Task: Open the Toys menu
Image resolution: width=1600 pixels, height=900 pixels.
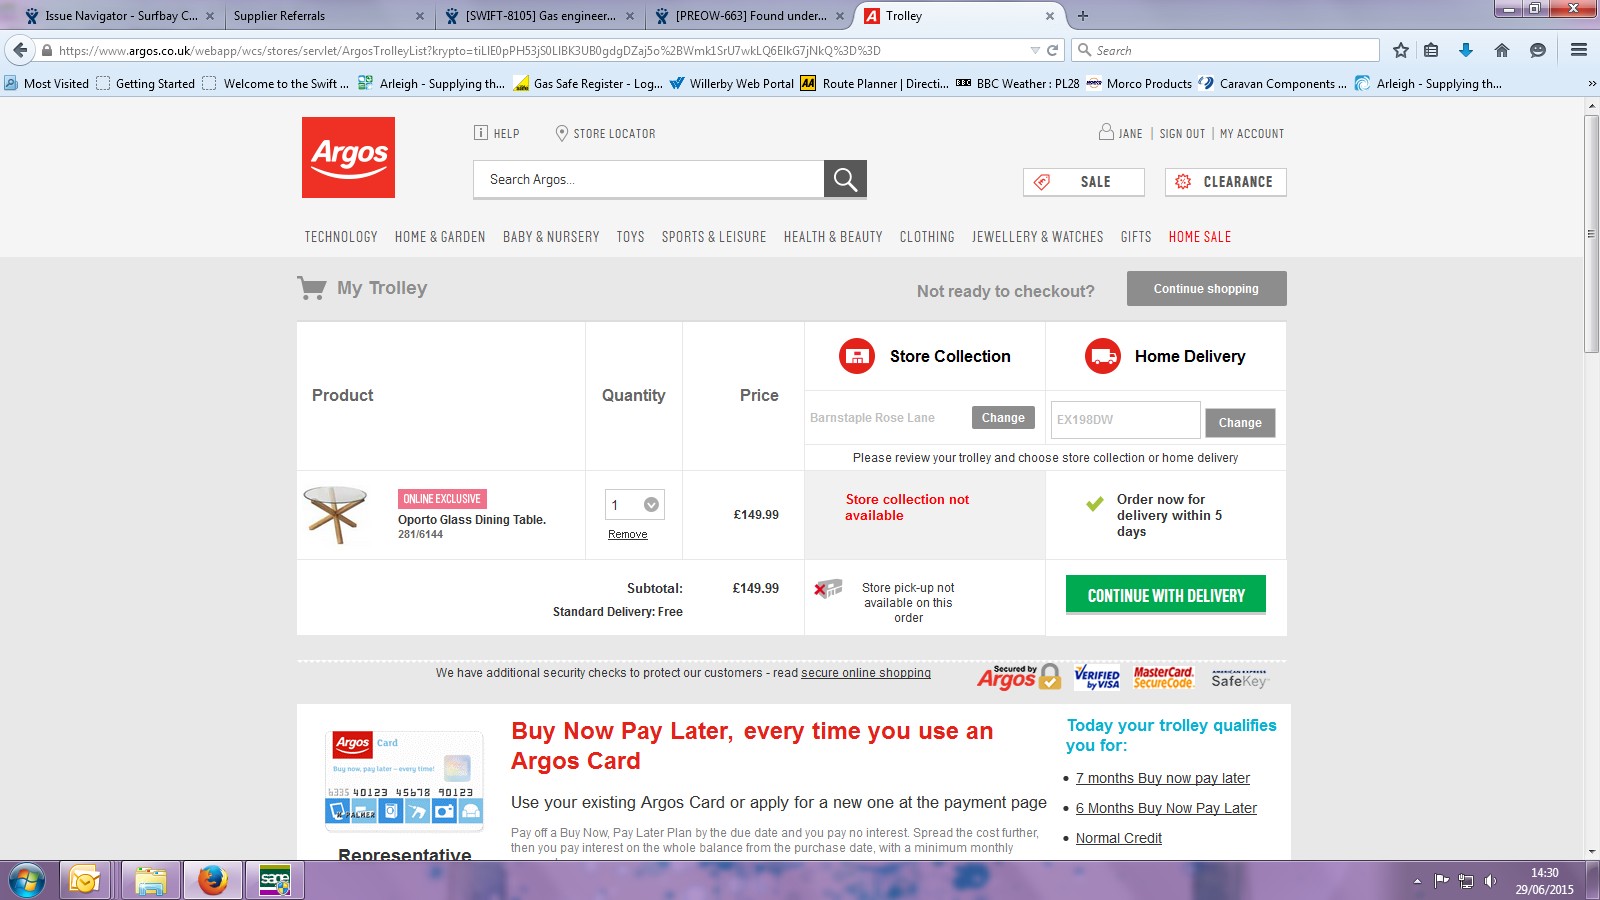Action: click(630, 237)
